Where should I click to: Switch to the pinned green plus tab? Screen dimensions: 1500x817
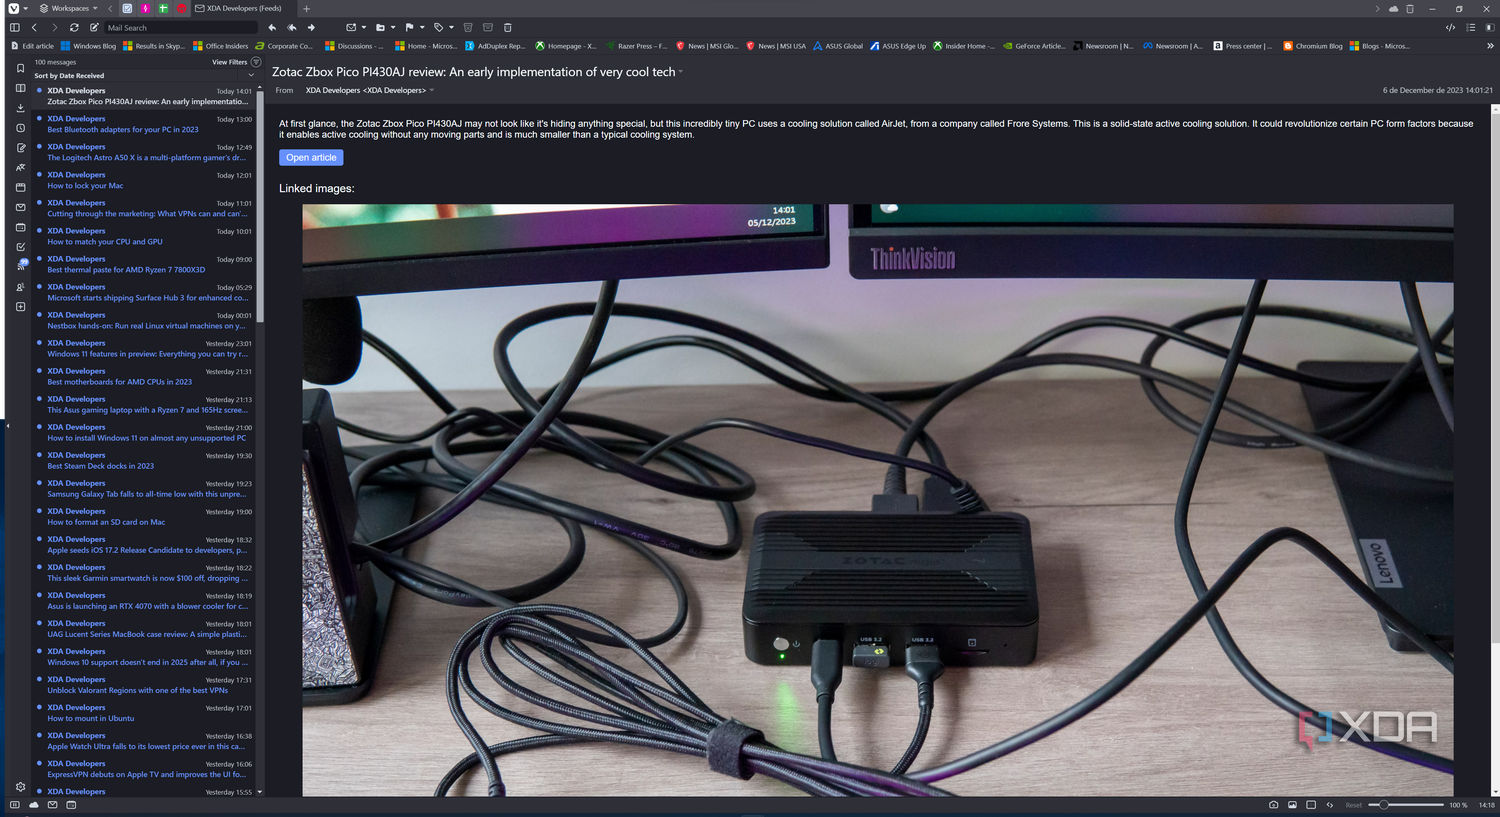[163, 8]
